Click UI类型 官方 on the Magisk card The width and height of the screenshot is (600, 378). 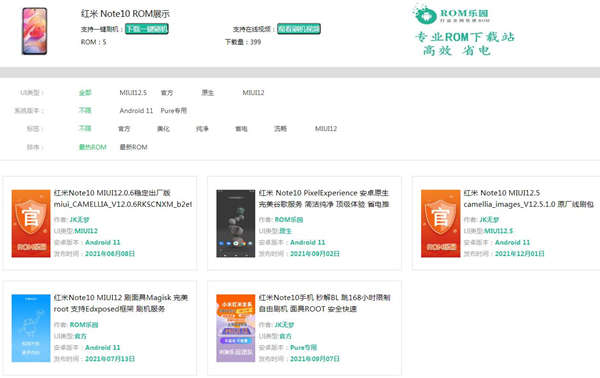point(80,336)
